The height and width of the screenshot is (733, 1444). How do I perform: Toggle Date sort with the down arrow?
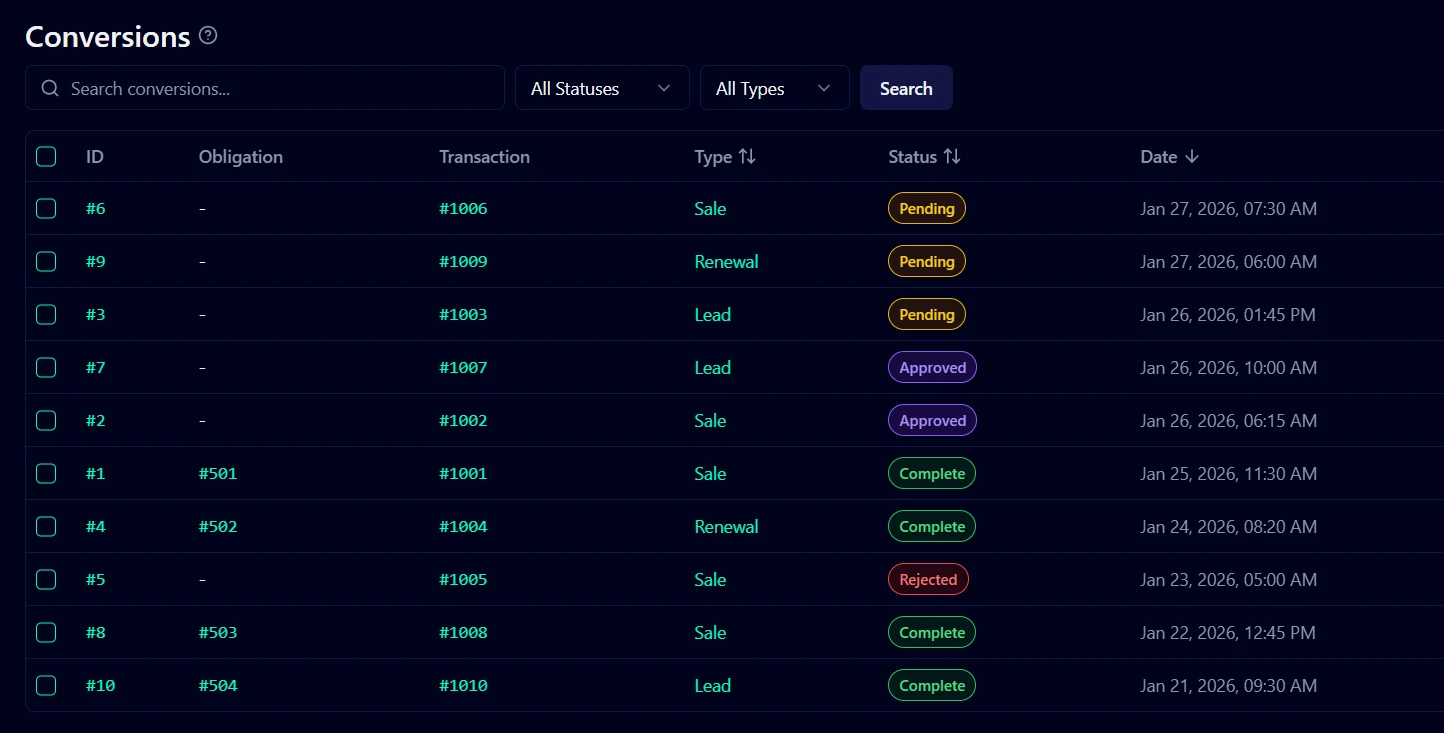coord(1192,157)
